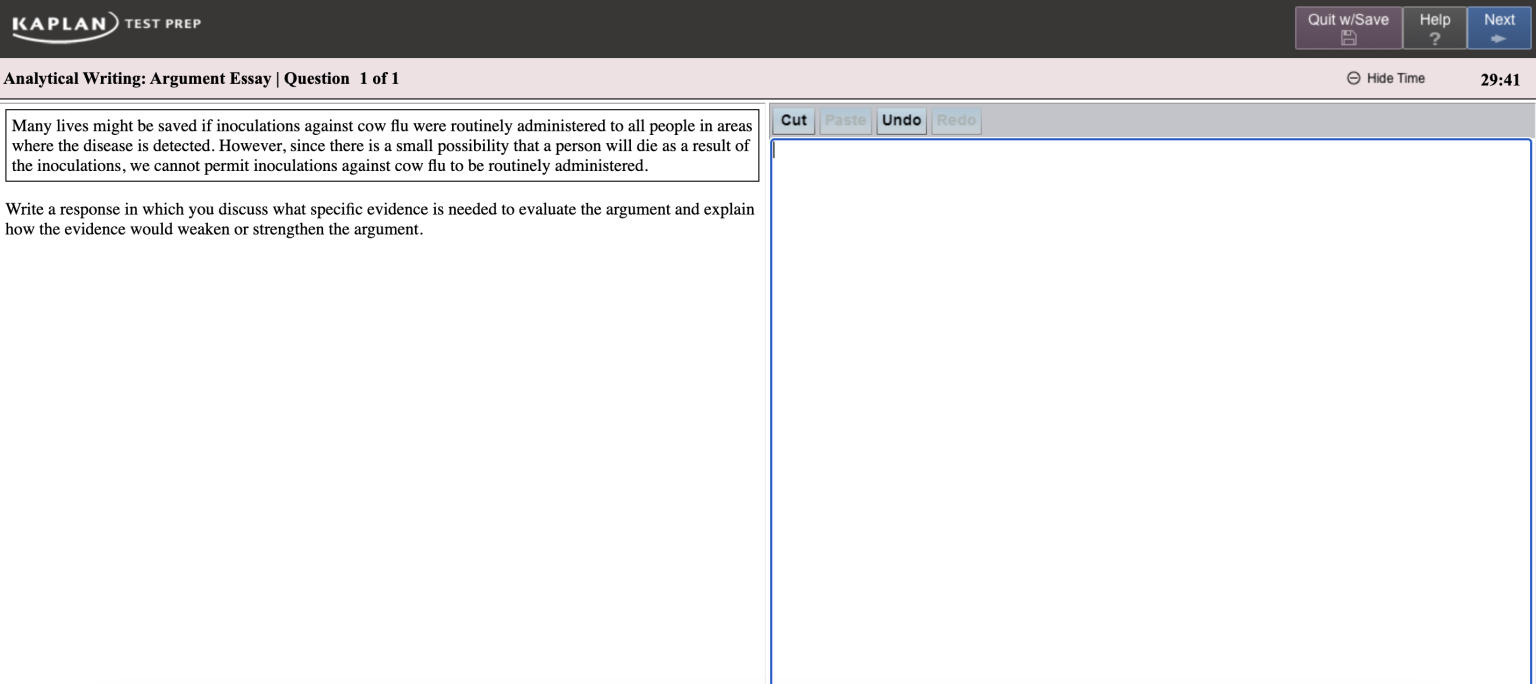Click the Analytical Writing: Argument Essay heading

pyautogui.click(x=137, y=78)
